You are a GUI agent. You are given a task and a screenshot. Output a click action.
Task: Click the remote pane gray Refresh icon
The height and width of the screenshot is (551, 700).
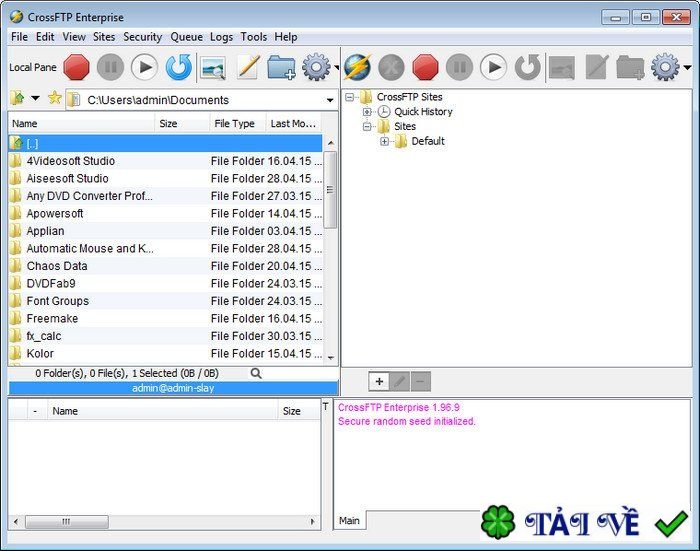click(528, 67)
